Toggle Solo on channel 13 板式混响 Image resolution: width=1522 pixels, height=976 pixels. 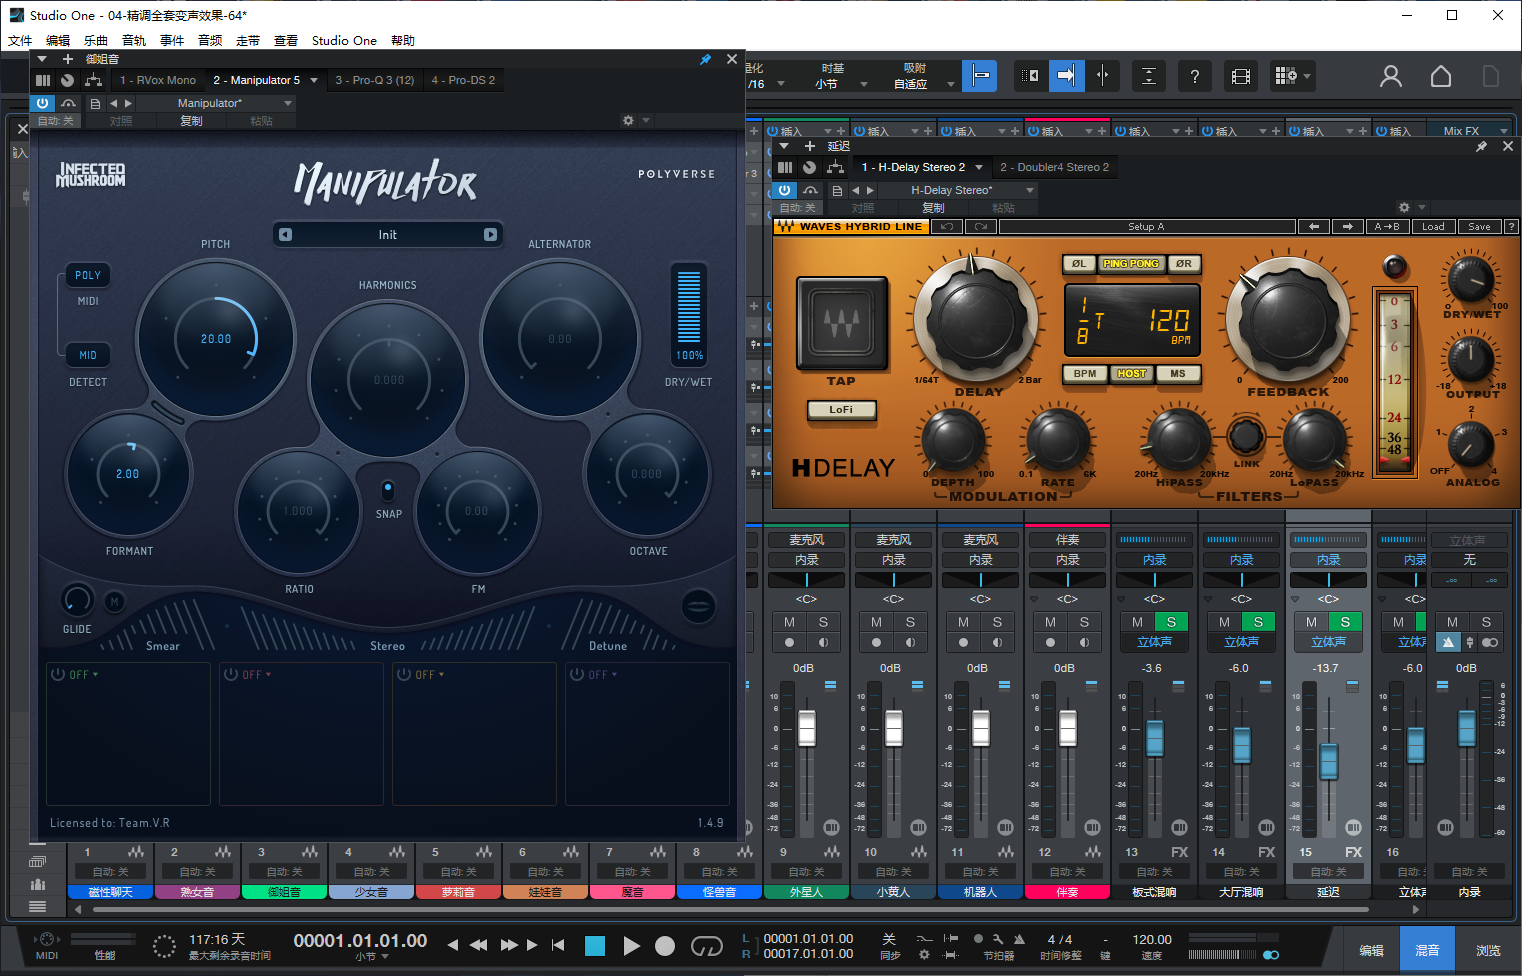[x=1171, y=622]
